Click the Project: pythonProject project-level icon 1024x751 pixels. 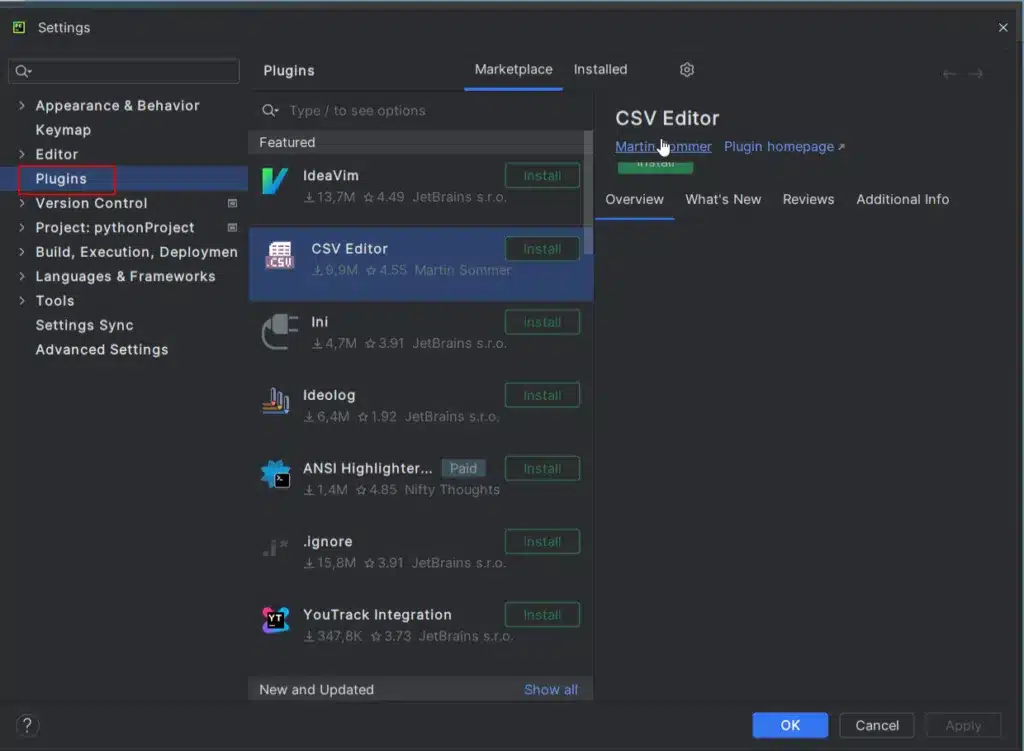[x=232, y=227]
